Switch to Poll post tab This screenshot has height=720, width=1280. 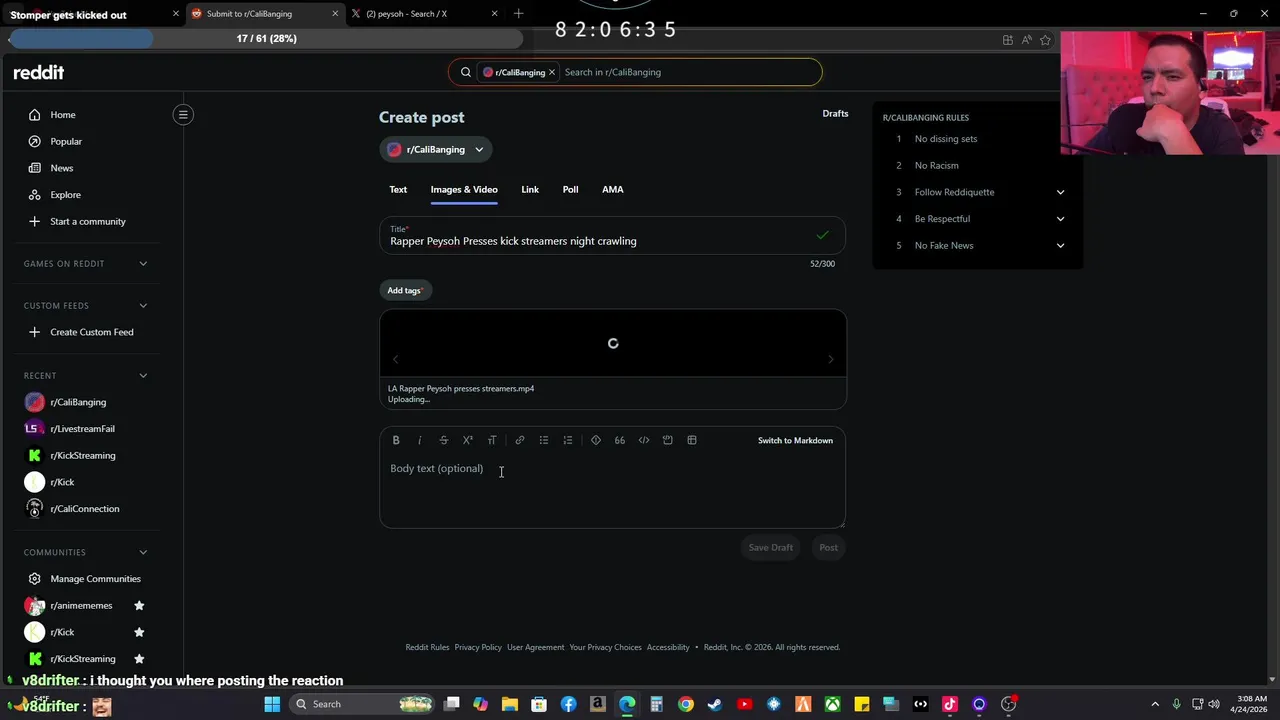click(x=570, y=189)
